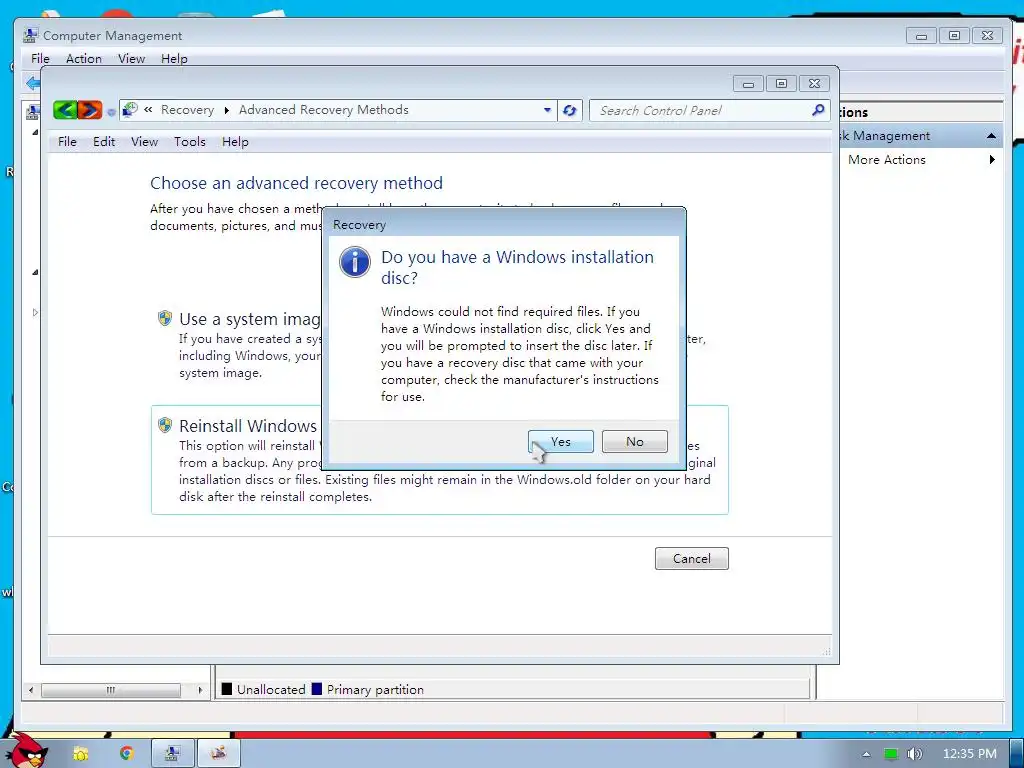Click the Unallocated black legend swatch
1024x768 pixels.
pyautogui.click(x=227, y=689)
